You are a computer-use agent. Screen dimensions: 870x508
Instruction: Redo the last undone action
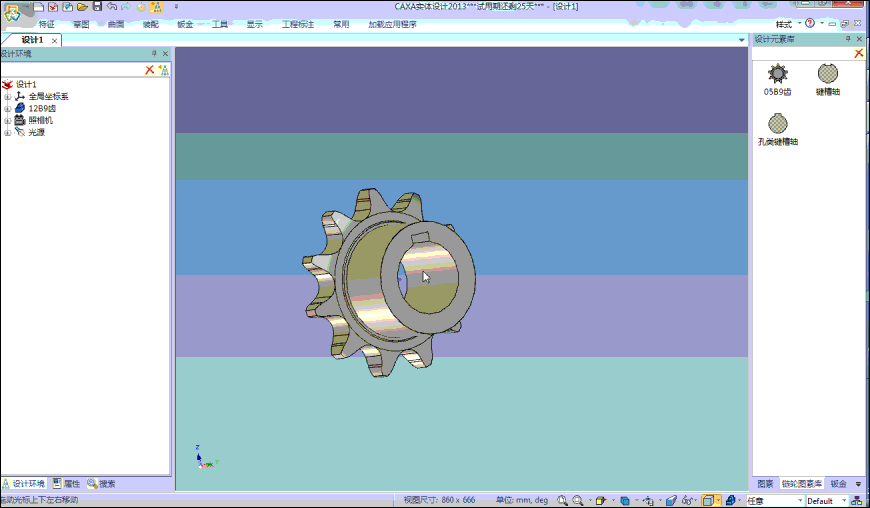[126, 7]
